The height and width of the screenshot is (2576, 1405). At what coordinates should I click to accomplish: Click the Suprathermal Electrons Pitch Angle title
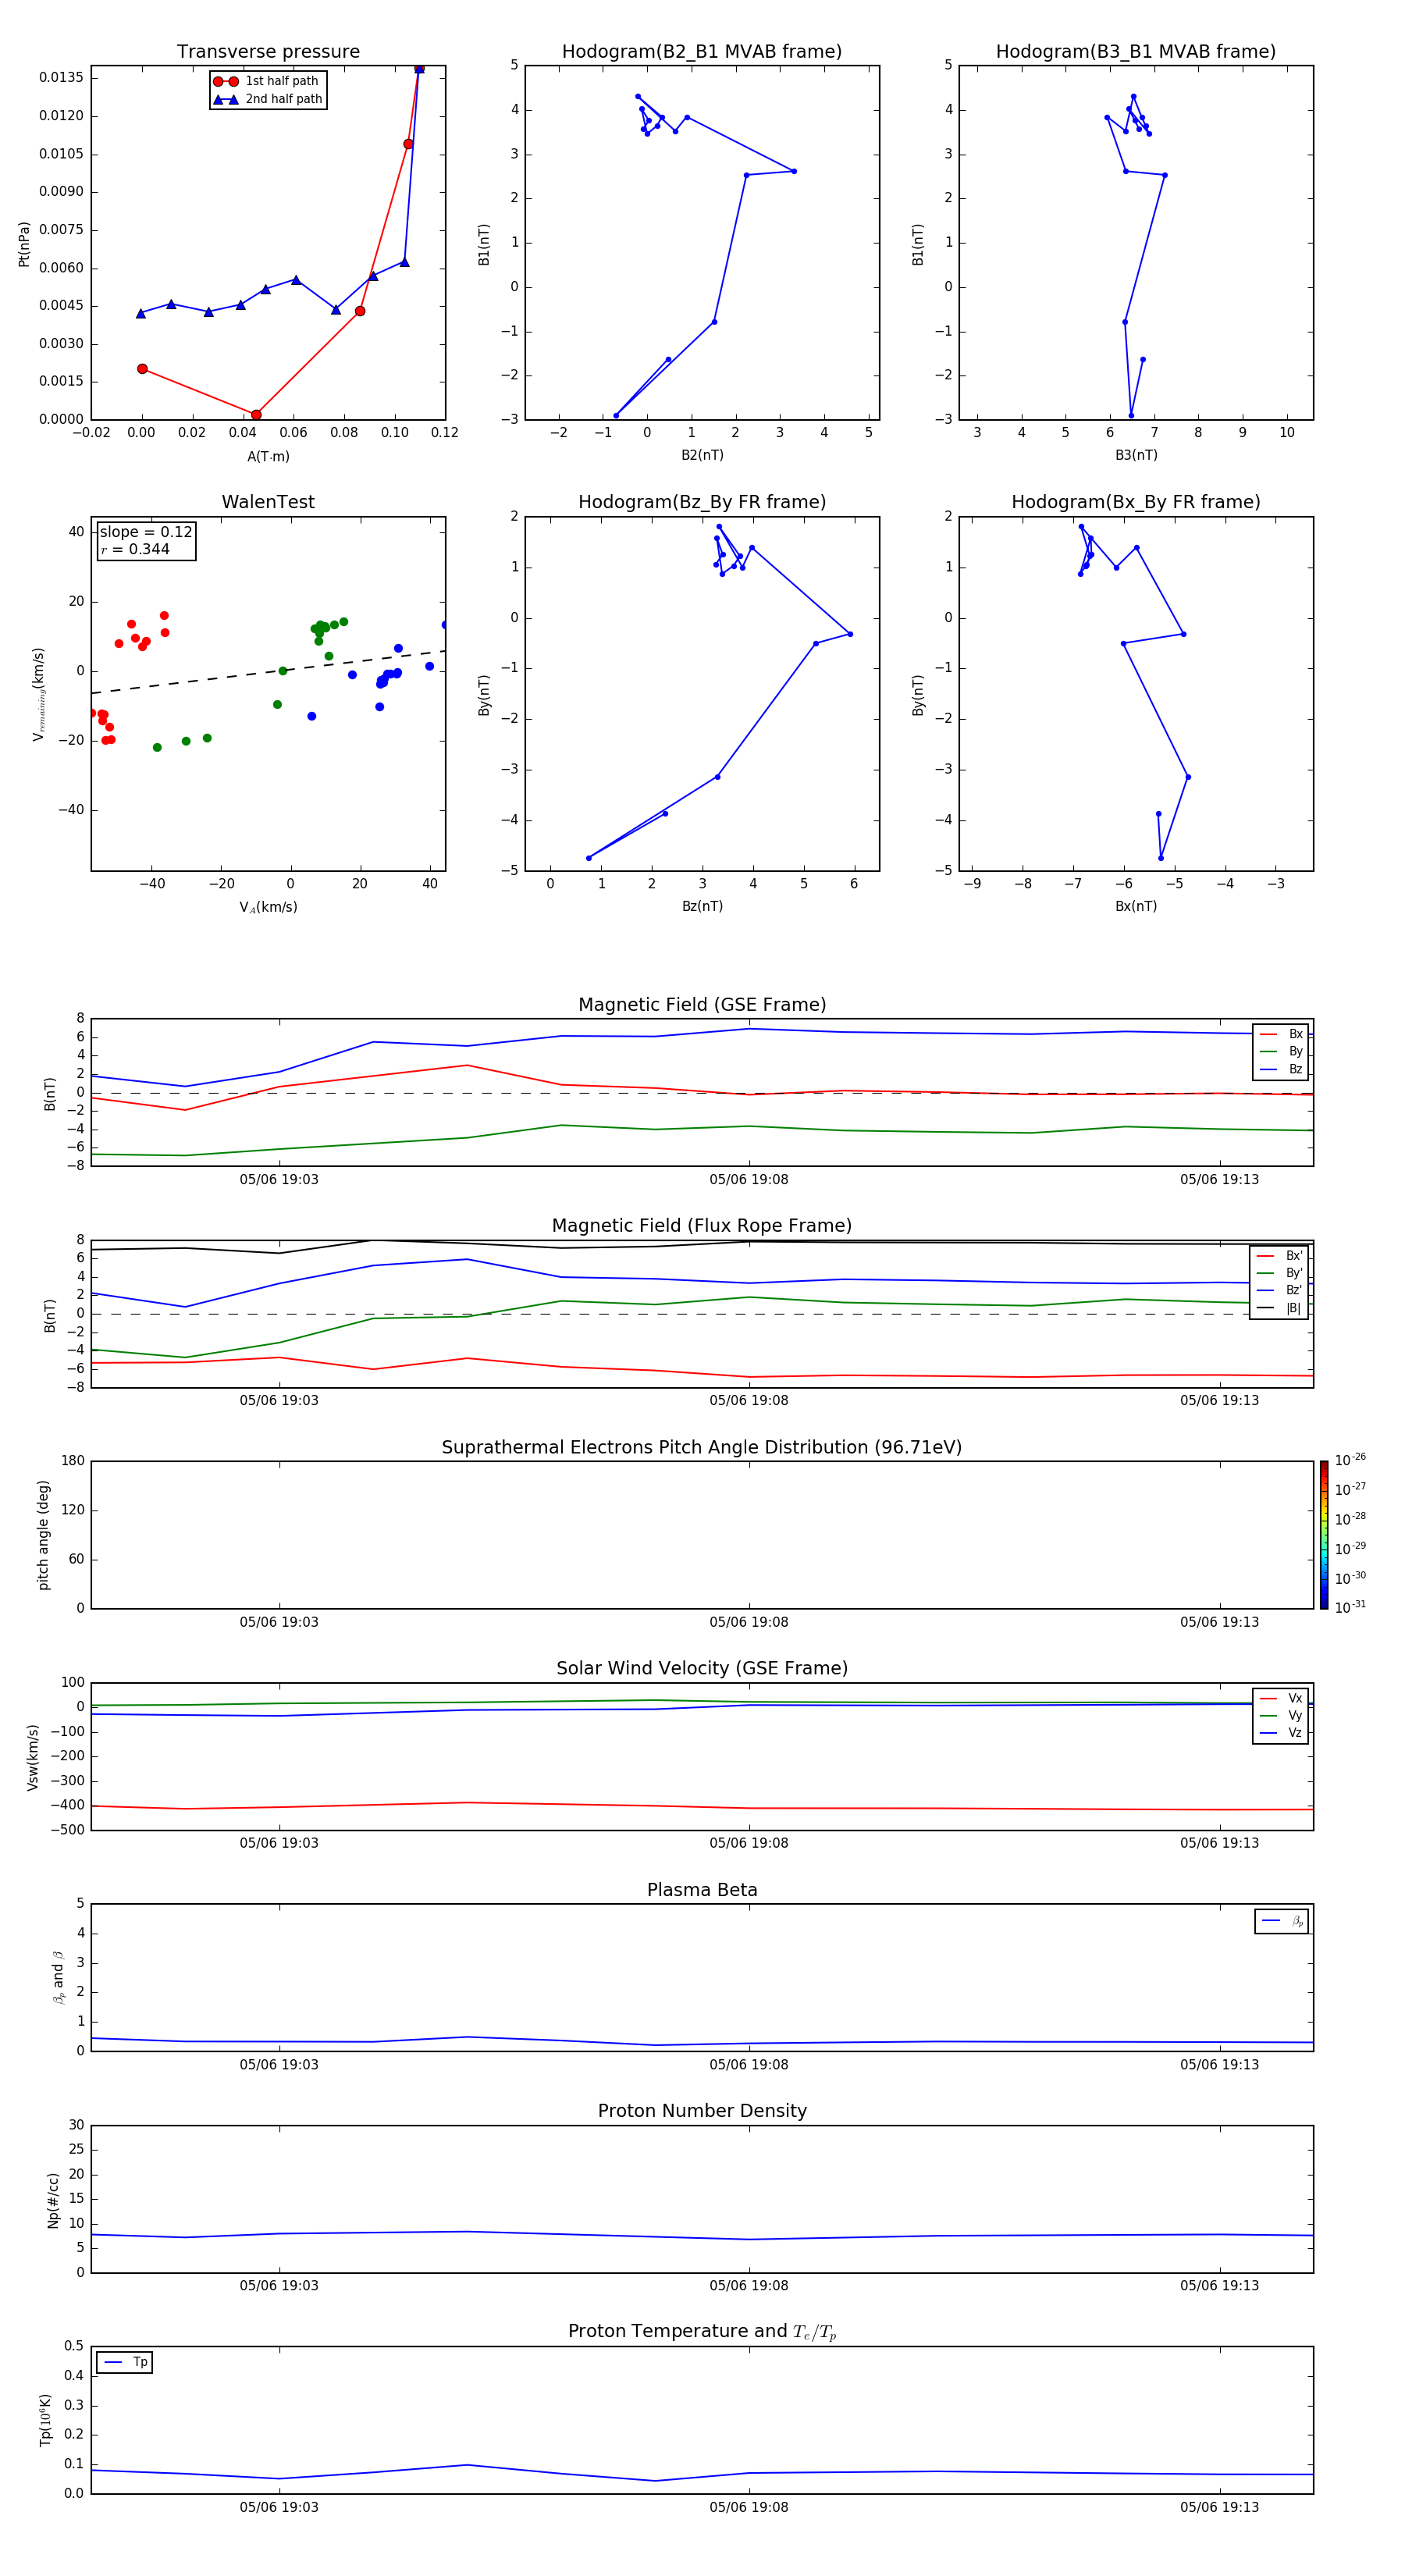702,1448
